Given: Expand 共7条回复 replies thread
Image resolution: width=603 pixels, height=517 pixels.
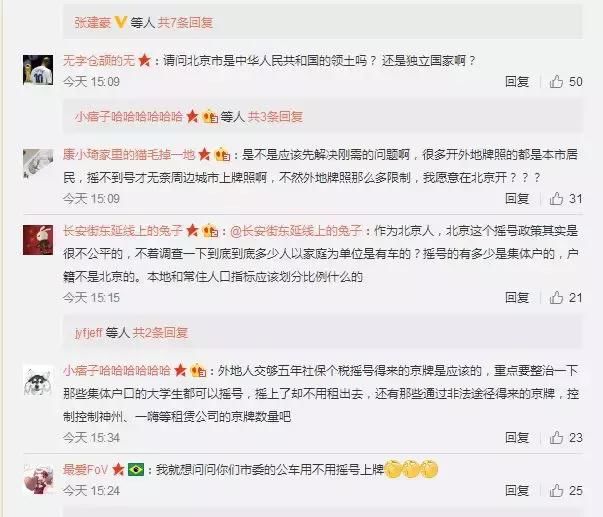Looking at the screenshot, I should [x=185, y=23].
